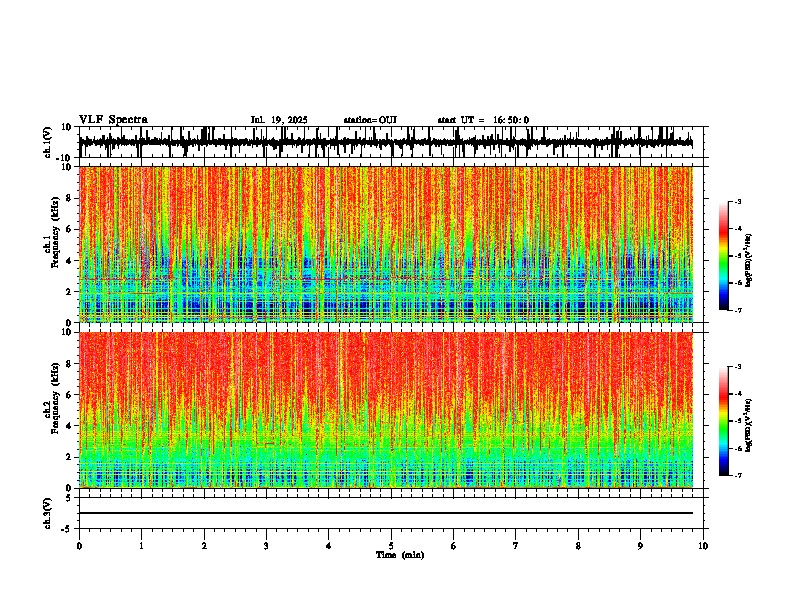Click the ch.1 color scale bar
Screen dimensions: 792x612
pos(723,256)
